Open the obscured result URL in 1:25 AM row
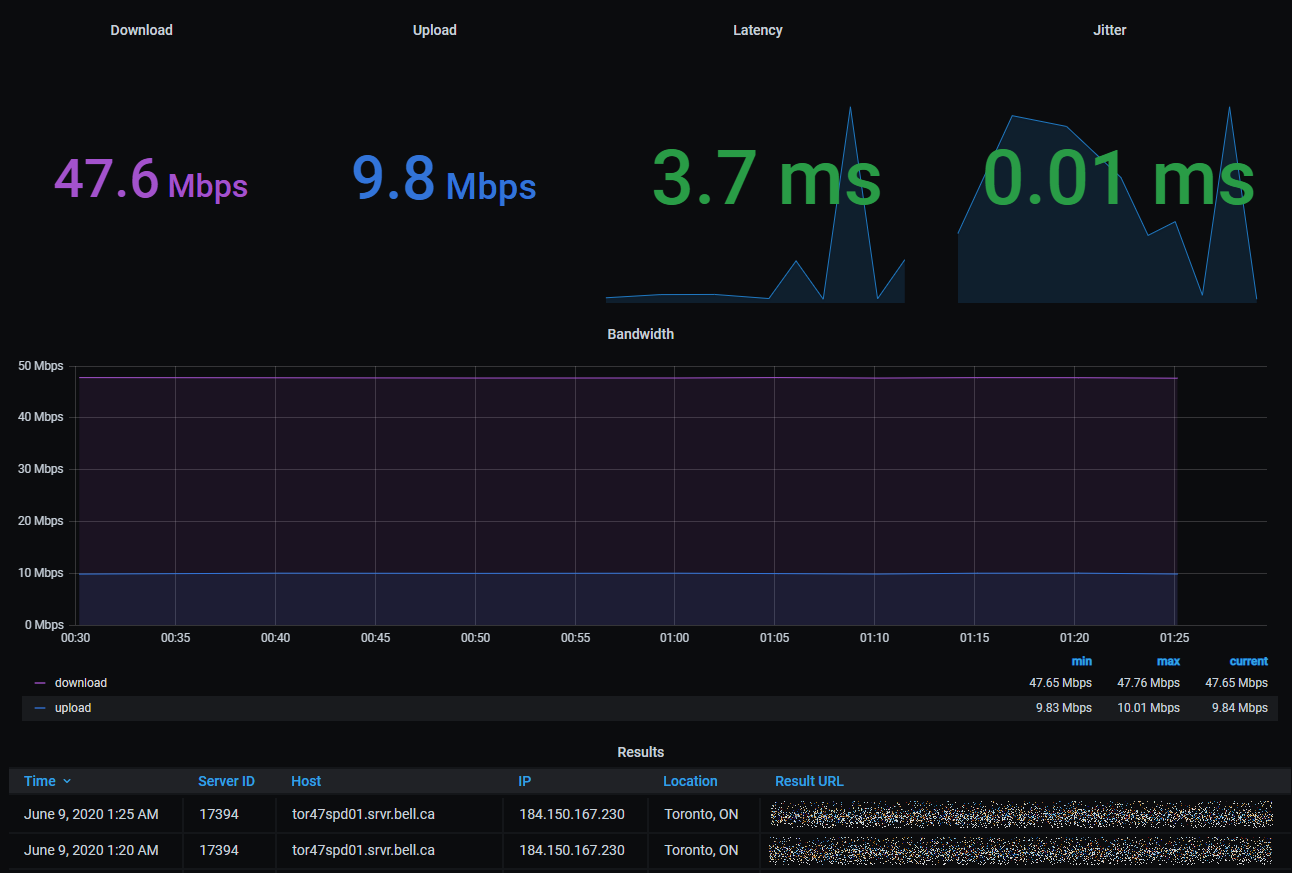1292x873 pixels. coord(1021,814)
